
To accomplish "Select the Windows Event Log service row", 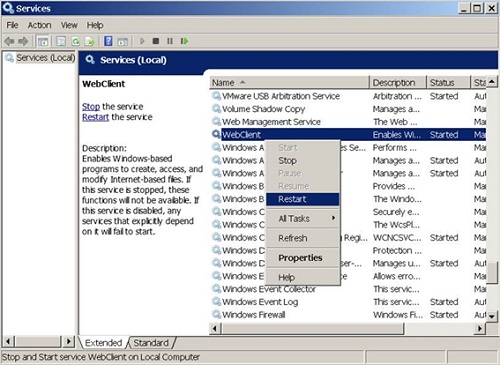I will click(348, 302).
